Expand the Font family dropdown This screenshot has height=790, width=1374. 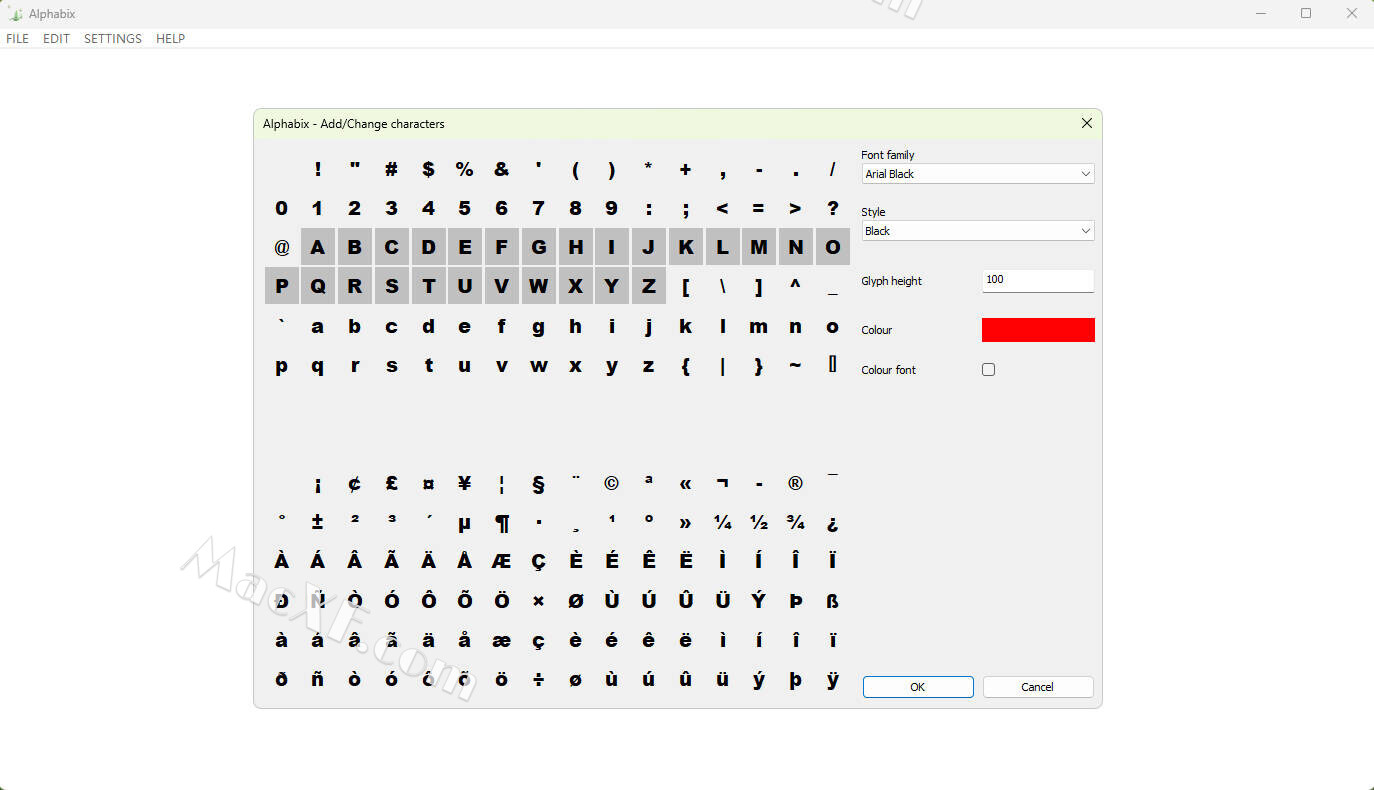pos(978,174)
